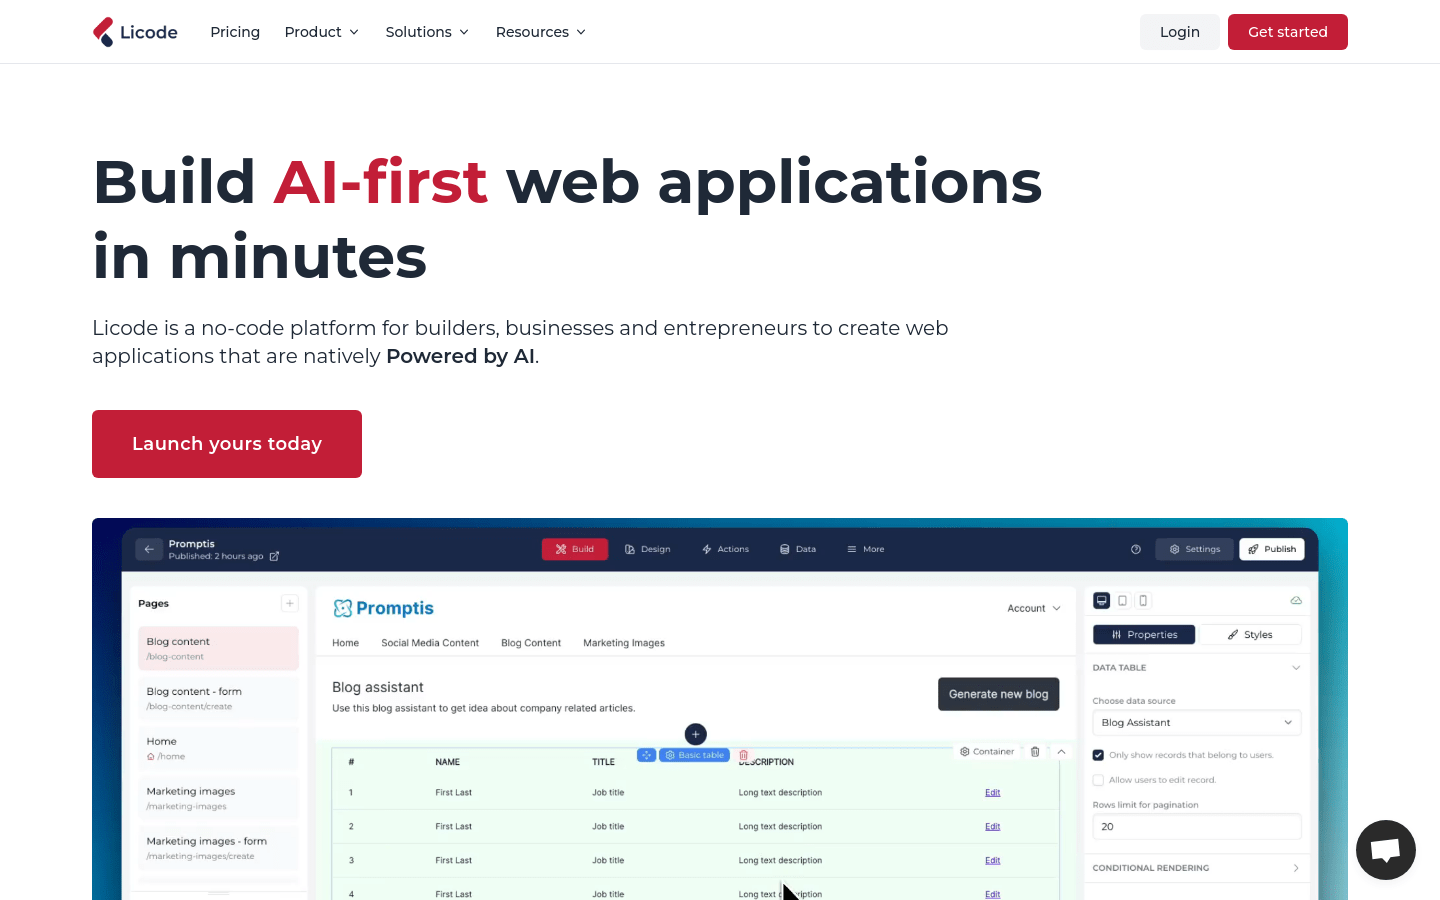This screenshot has width=1440, height=900.
Task: Click the rows limit pagination field
Action: (1196, 827)
